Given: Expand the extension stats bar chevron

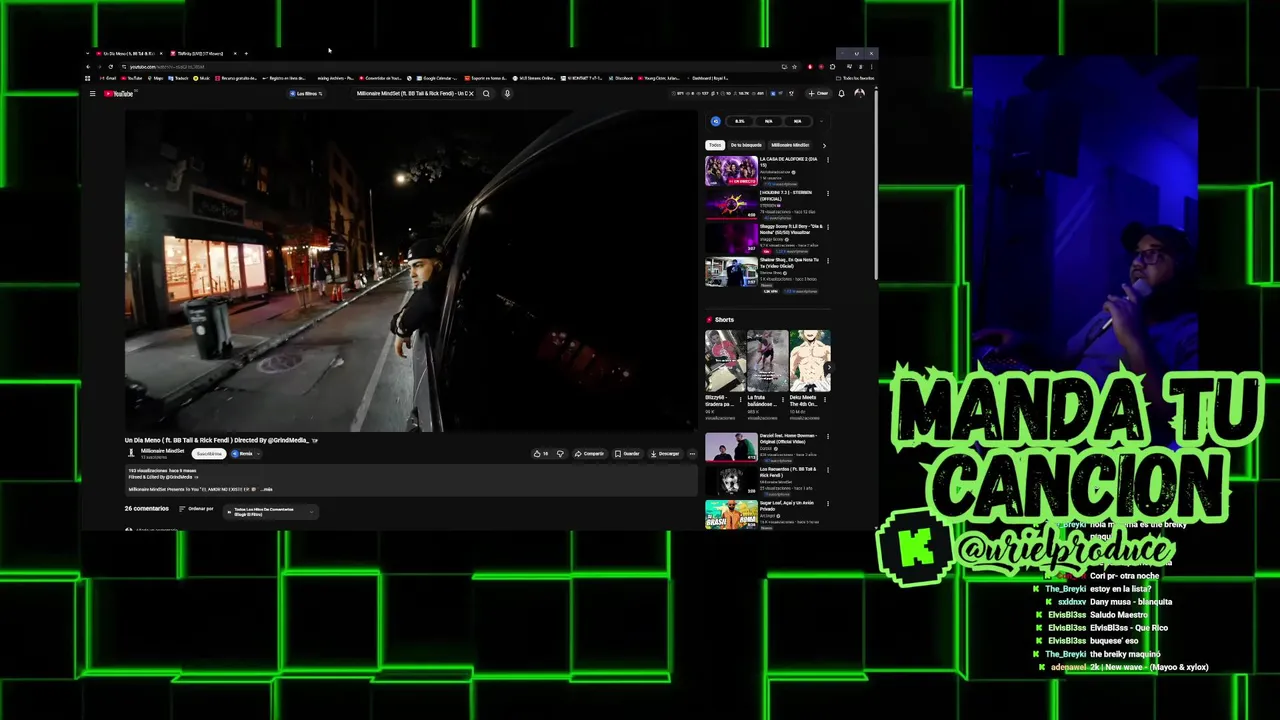Looking at the screenshot, I should 821,121.
